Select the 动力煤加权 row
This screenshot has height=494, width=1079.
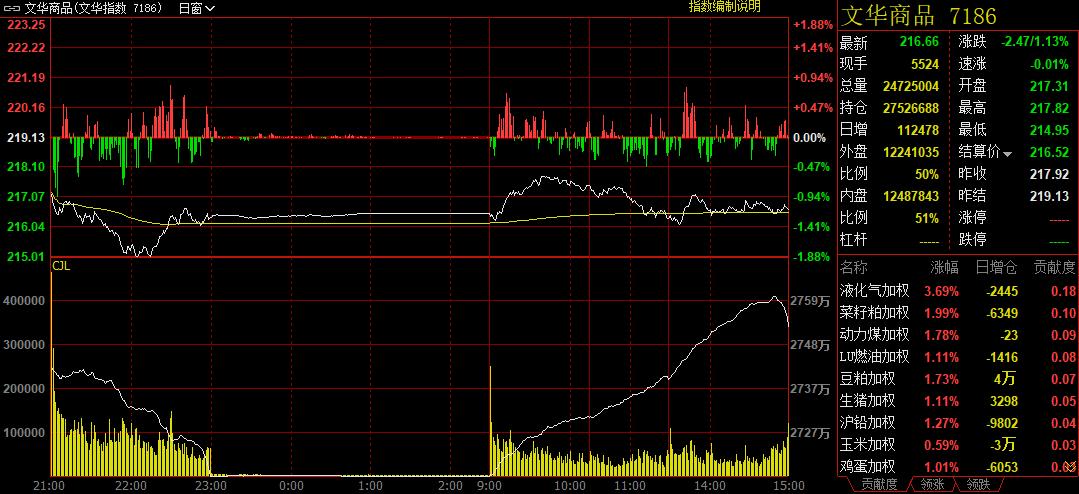click(x=958, y=334)
